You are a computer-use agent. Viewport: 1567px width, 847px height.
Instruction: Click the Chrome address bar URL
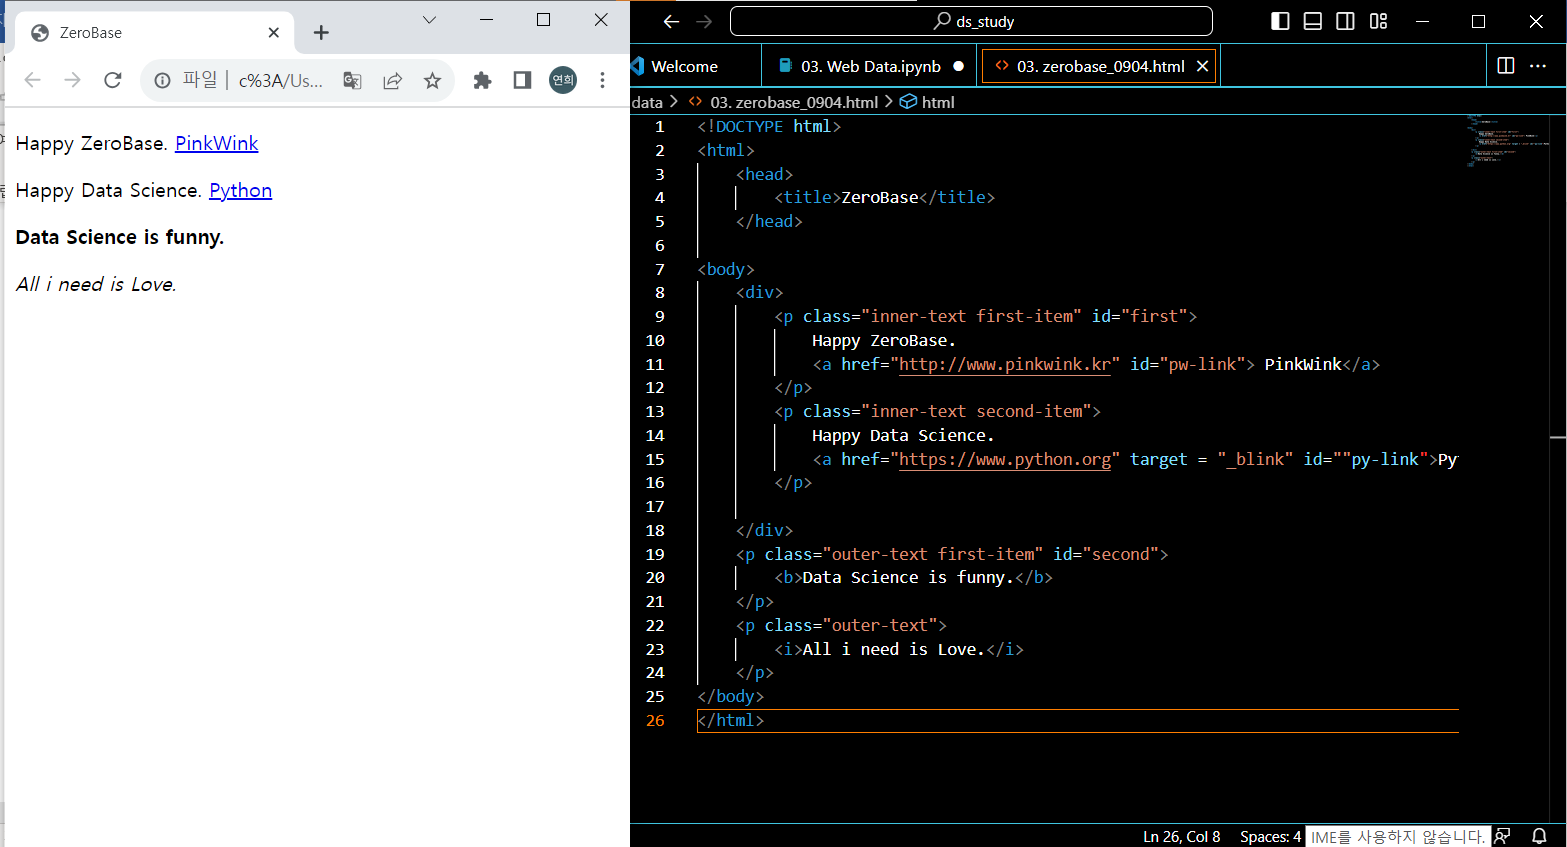[280, 81]
